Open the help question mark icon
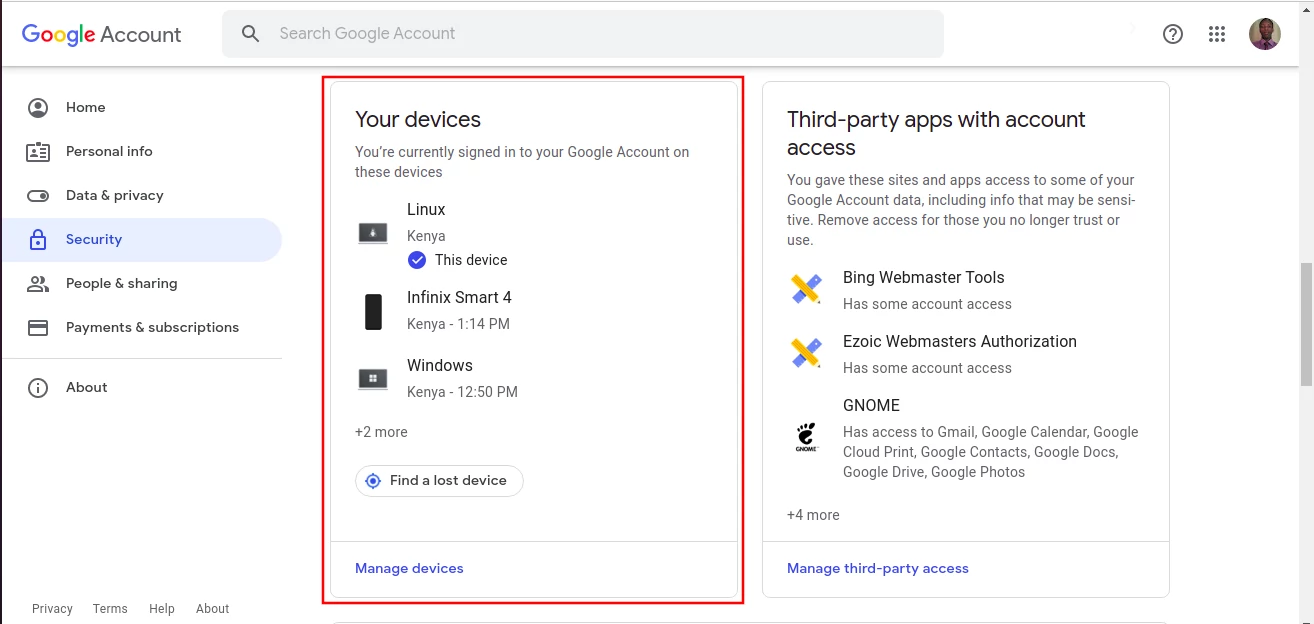Viewport: 1314px width, 624px height. (1173, 34)
